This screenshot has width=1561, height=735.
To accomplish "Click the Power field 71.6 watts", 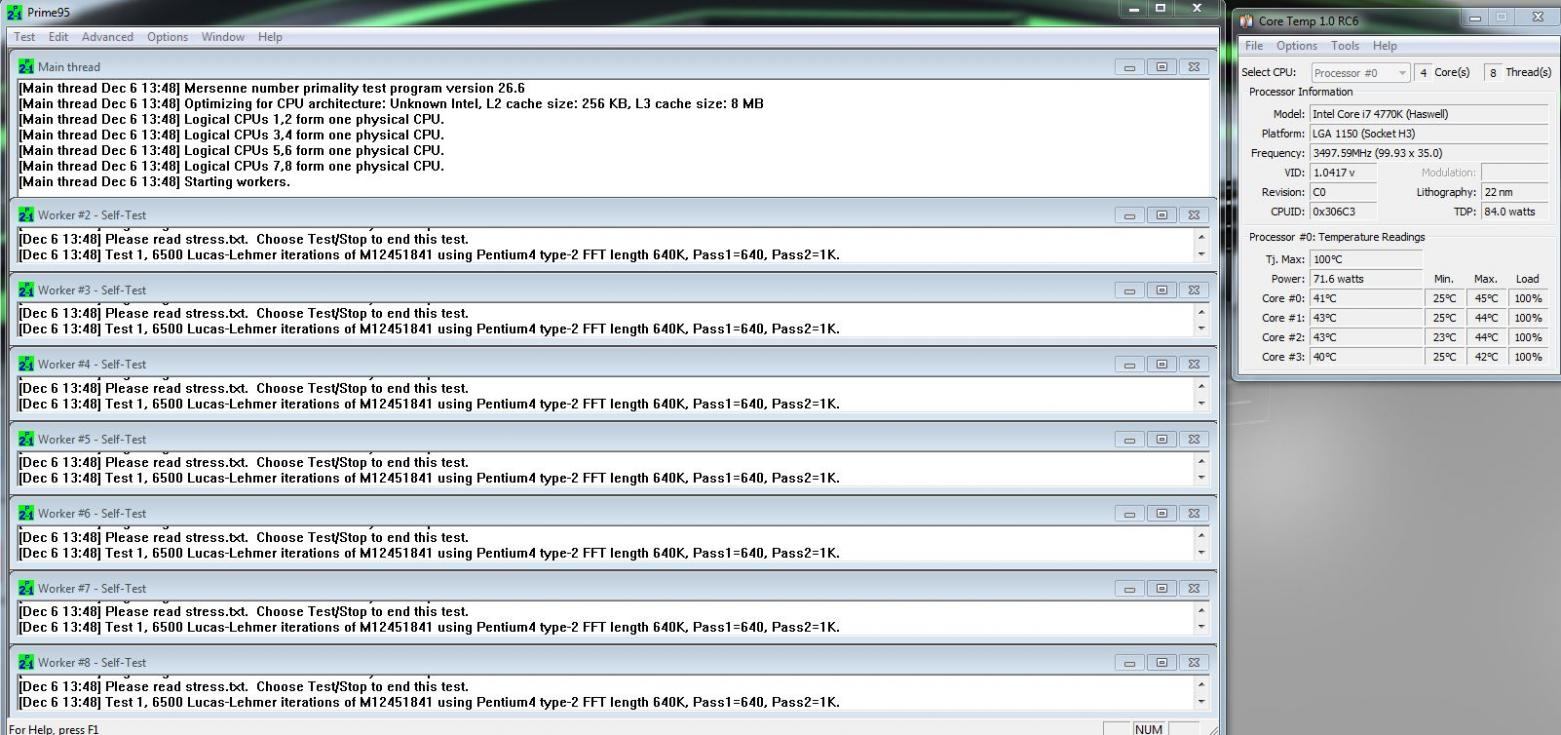I will [1365, 279].
